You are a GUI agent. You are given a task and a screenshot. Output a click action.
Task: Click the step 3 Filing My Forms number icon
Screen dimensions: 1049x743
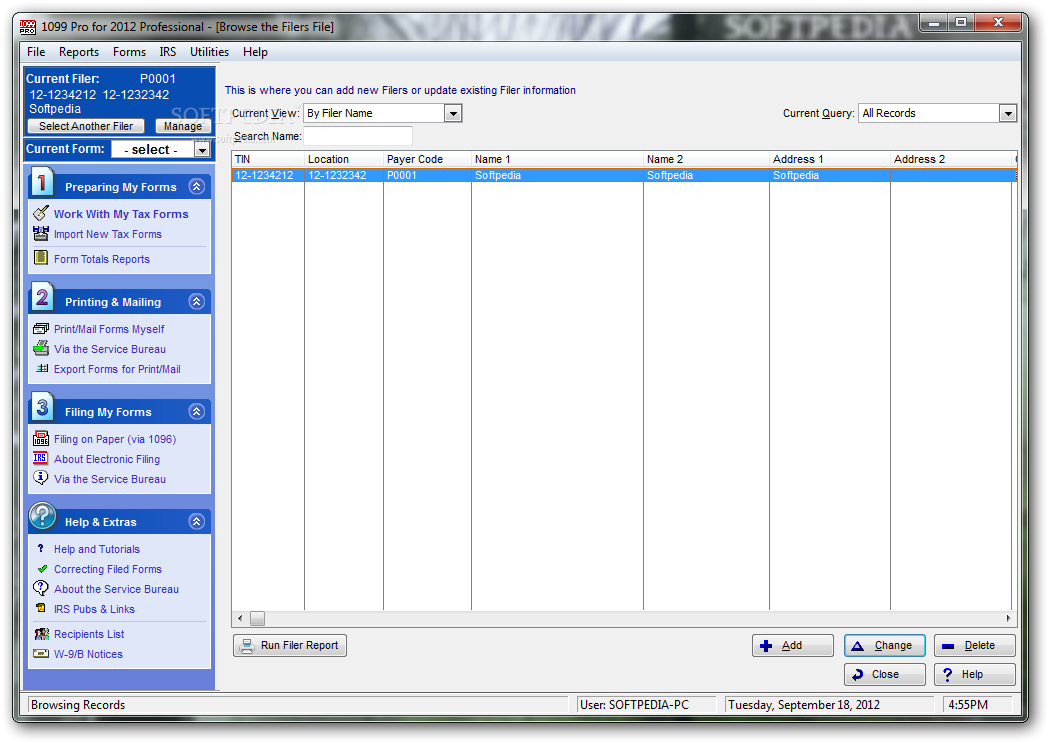[x=42, y=407]
